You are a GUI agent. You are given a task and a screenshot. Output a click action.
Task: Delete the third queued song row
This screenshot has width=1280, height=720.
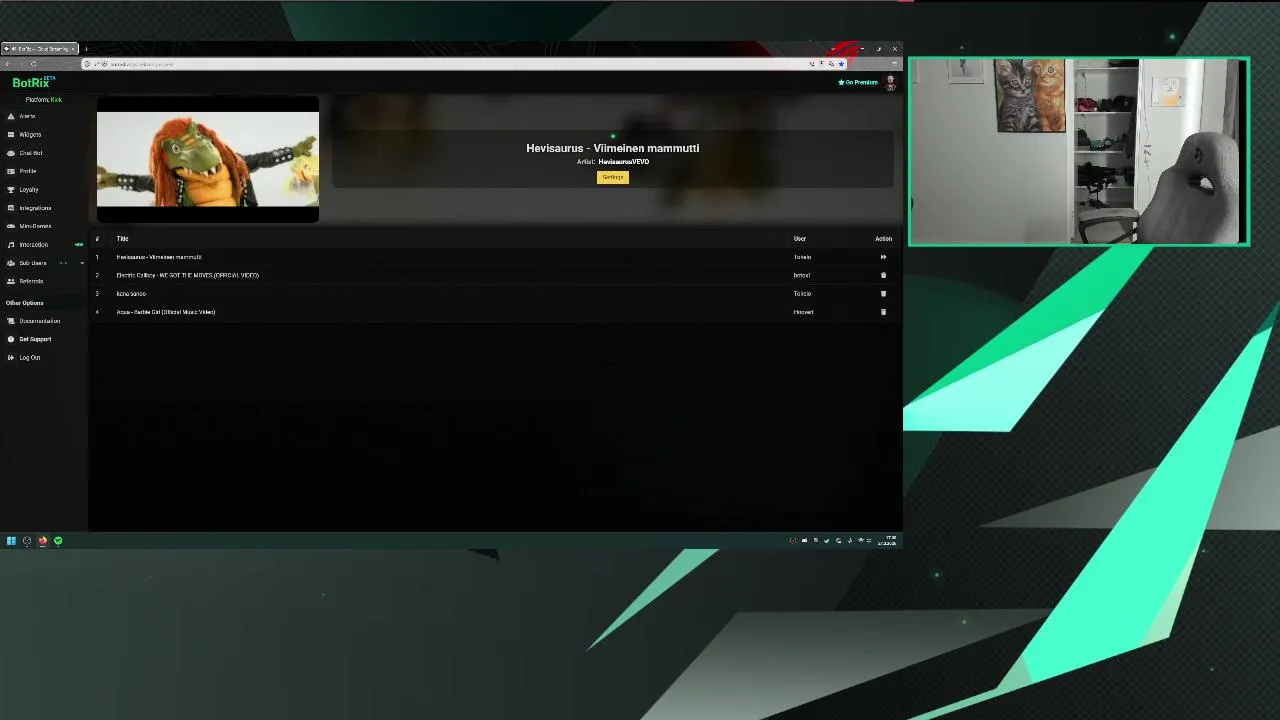coord(883,293)
